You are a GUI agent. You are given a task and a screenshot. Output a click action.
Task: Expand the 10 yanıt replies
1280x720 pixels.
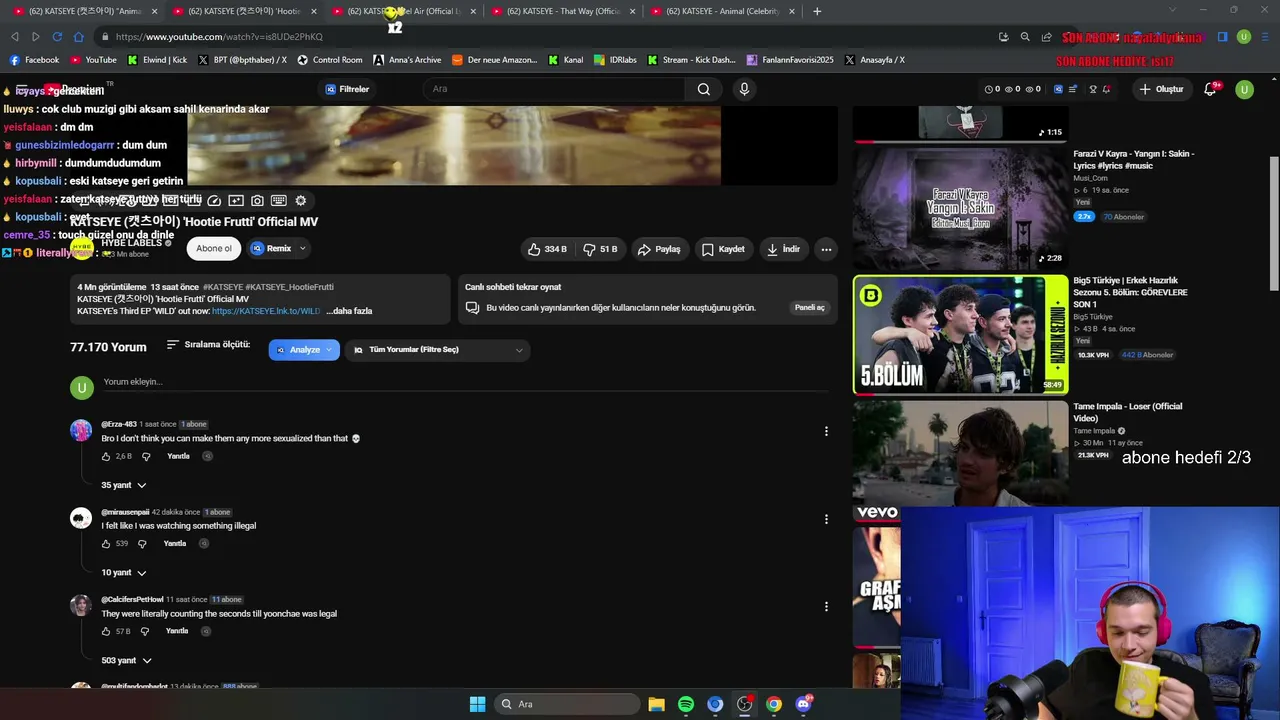[x=124, y=573]
